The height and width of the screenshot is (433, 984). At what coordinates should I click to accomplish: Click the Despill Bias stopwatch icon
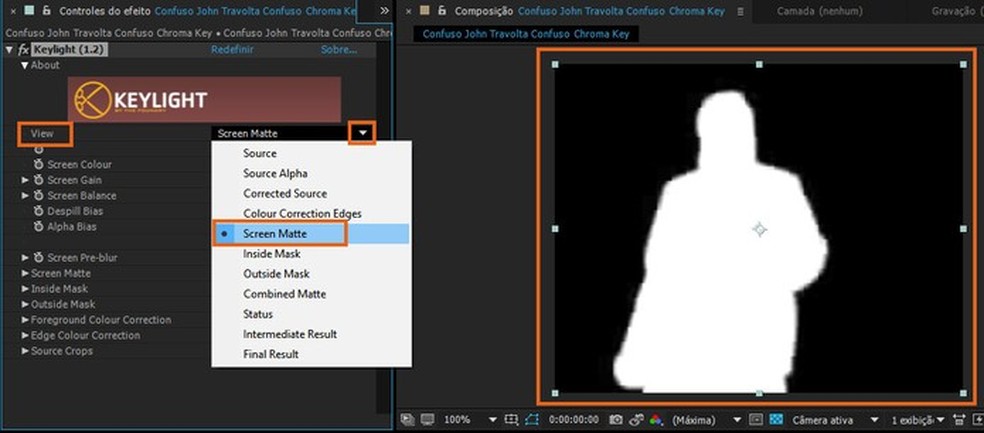(39, 211)
